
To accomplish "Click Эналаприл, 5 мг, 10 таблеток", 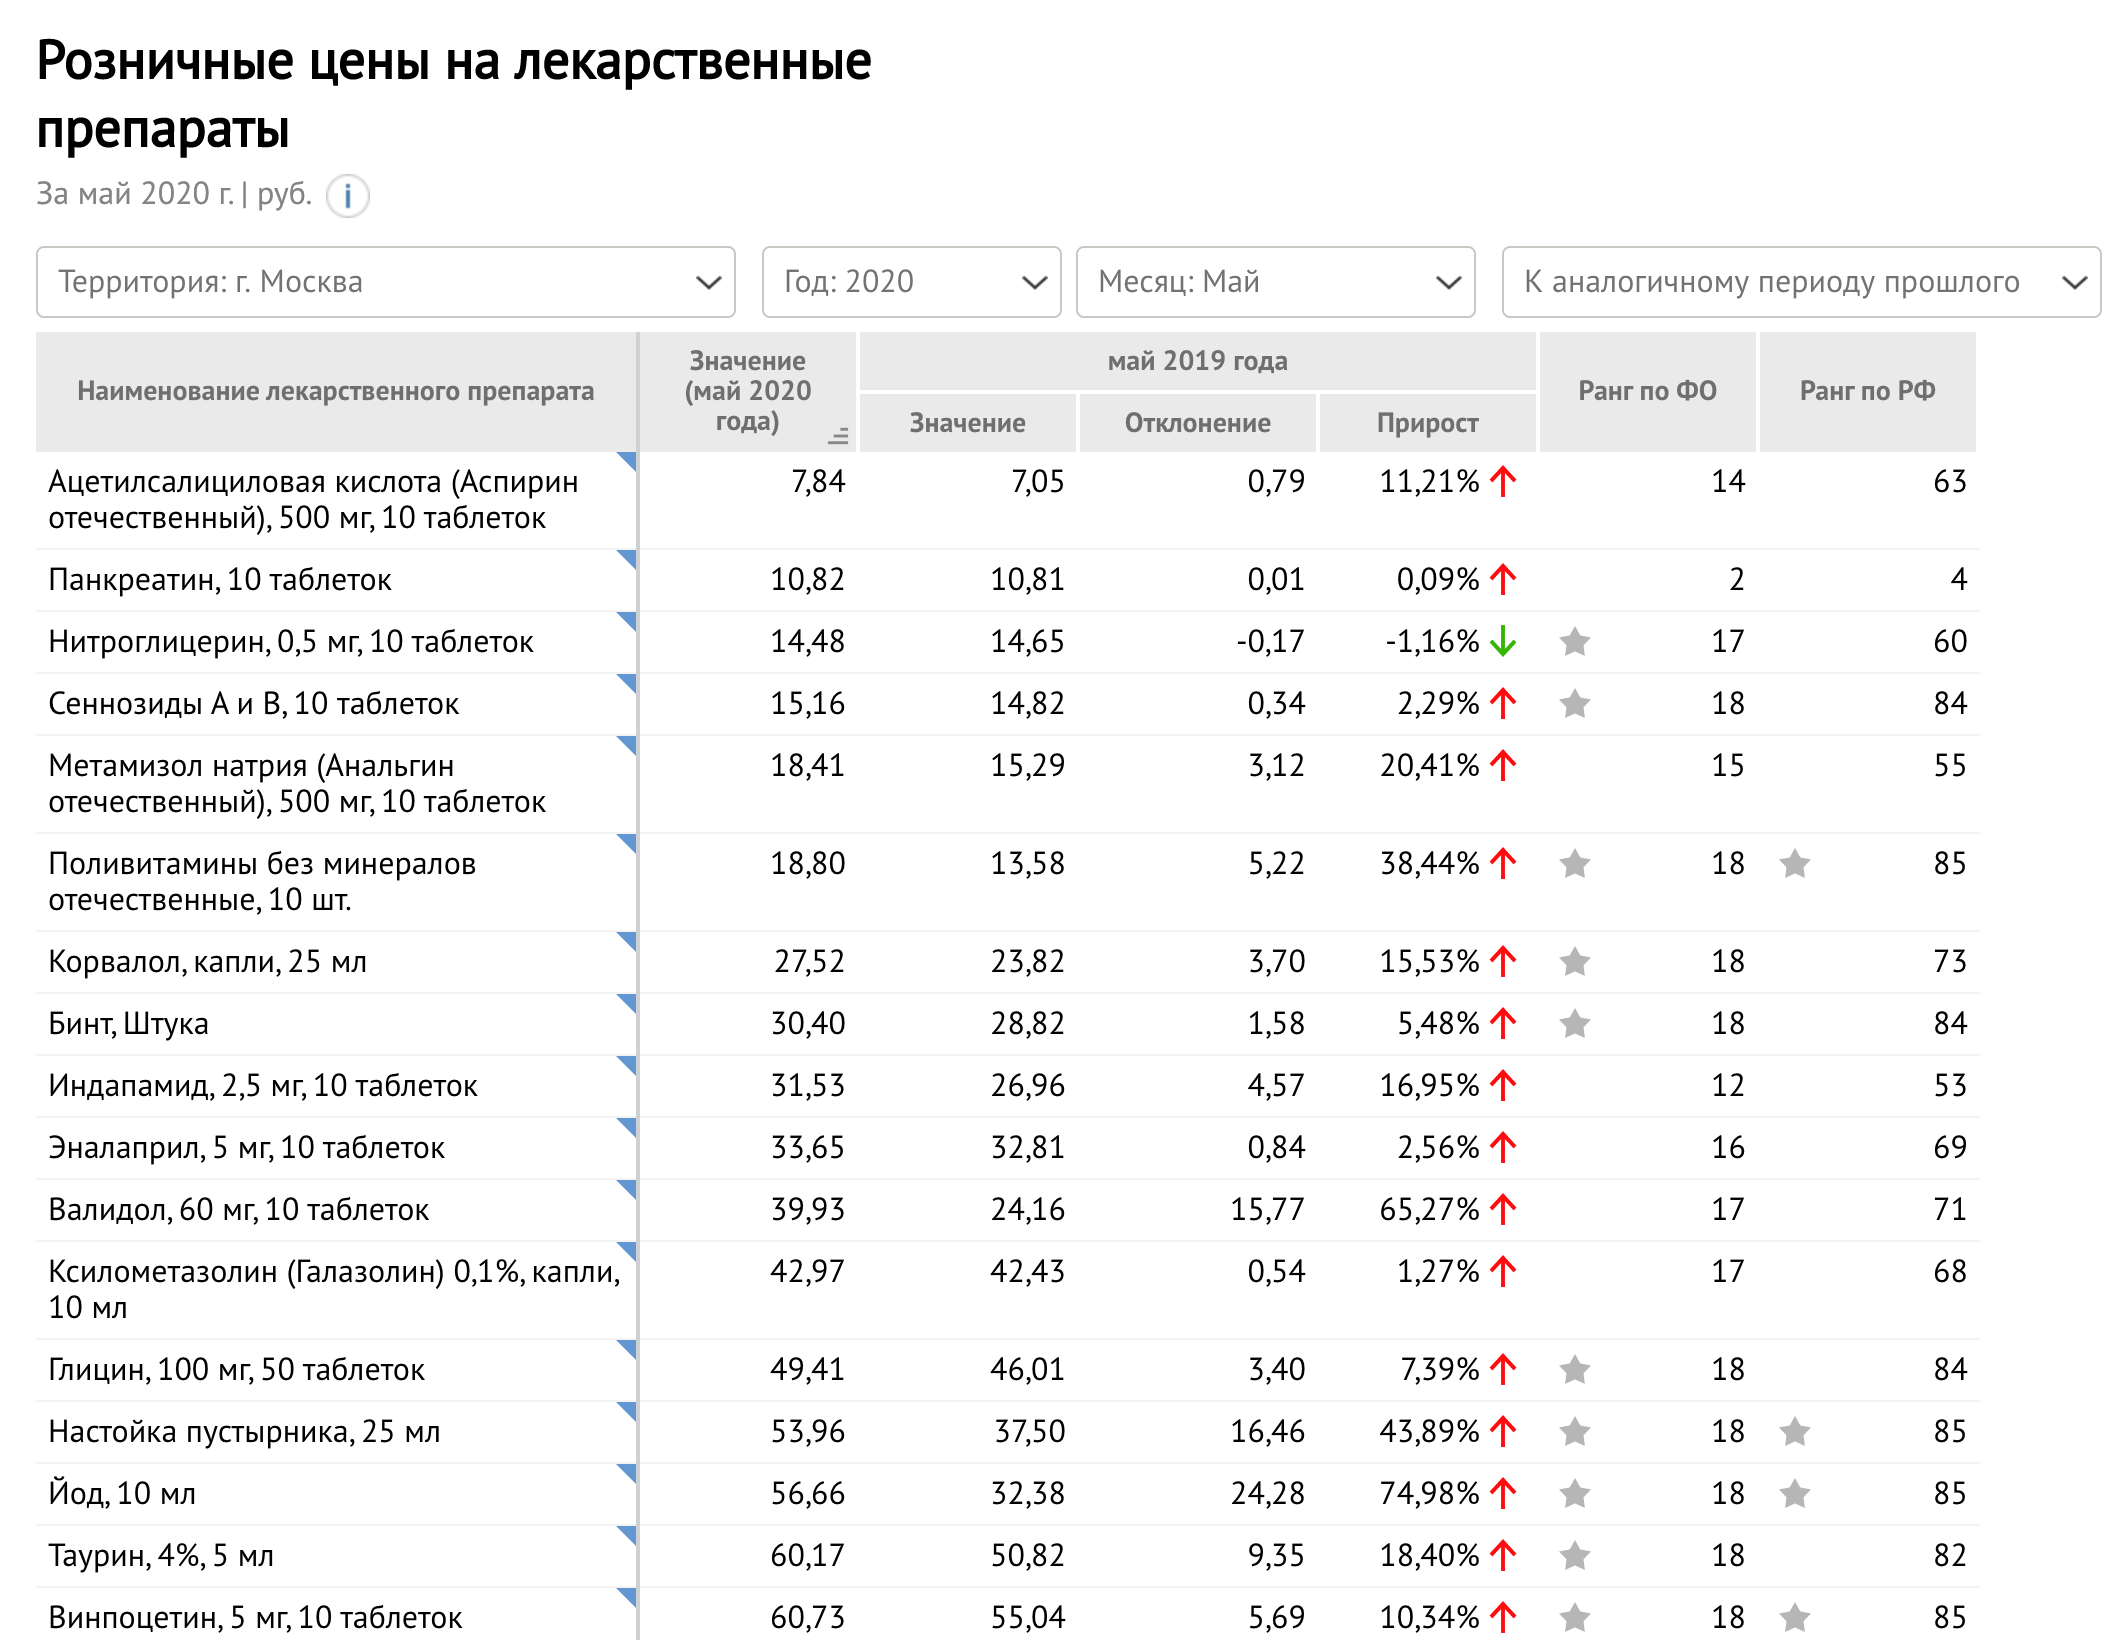I will 246,1147.
